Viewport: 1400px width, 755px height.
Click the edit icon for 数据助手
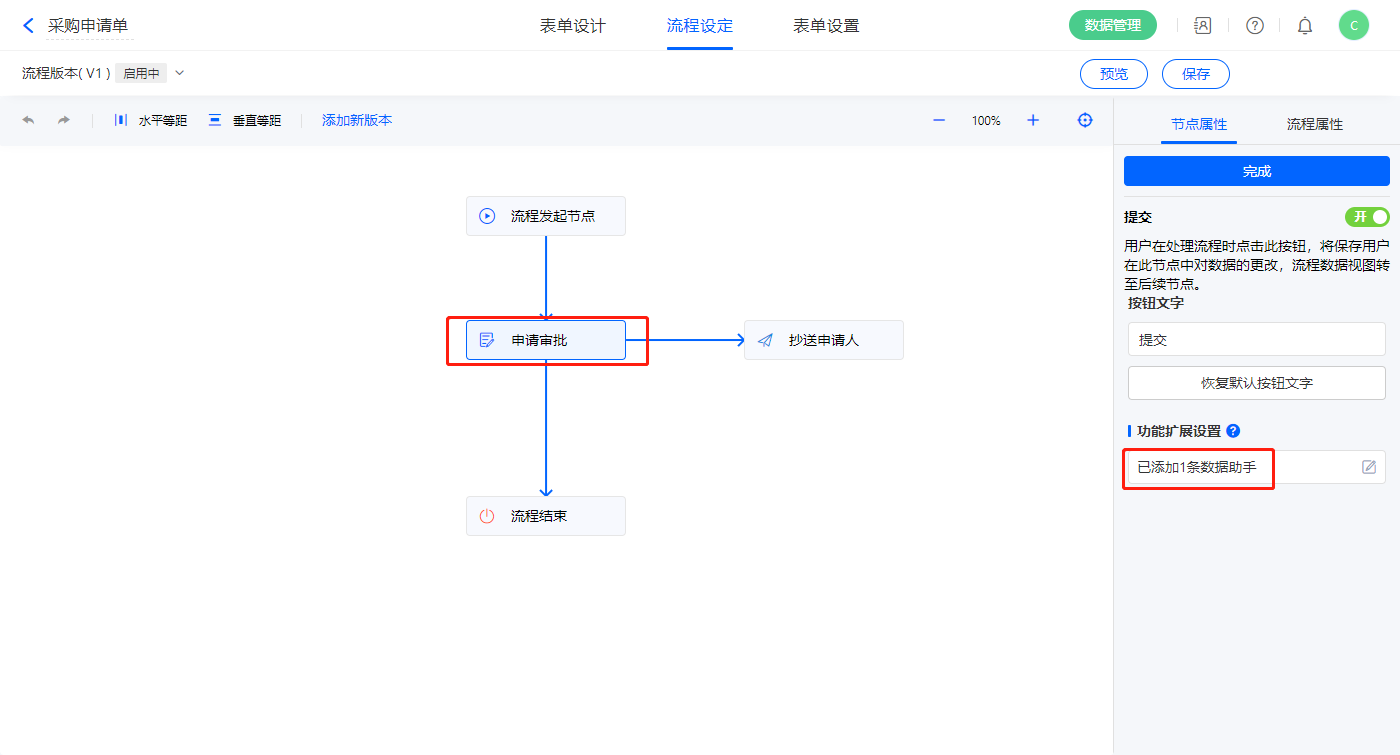point(1369,467)
